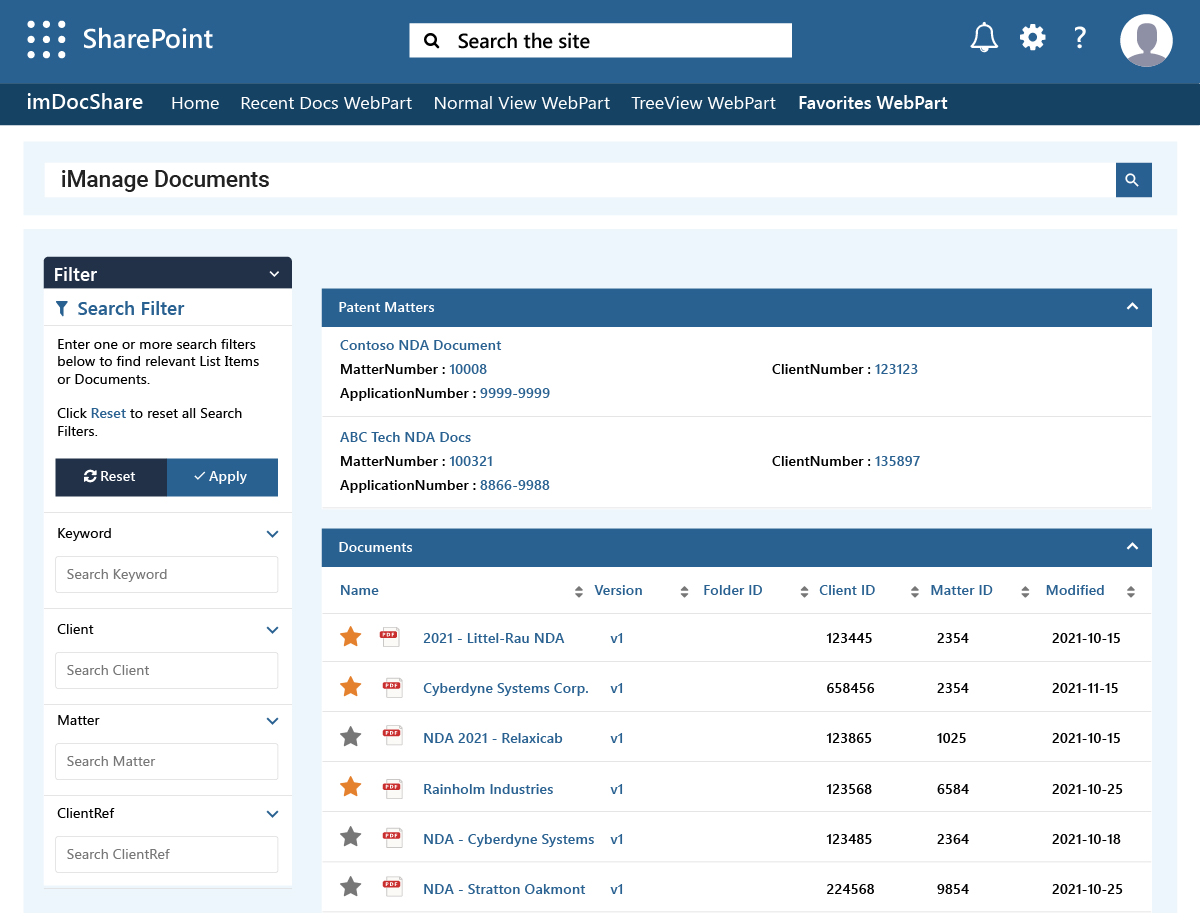Click PDF icon for Rainholm Industries

click(392, 788)
